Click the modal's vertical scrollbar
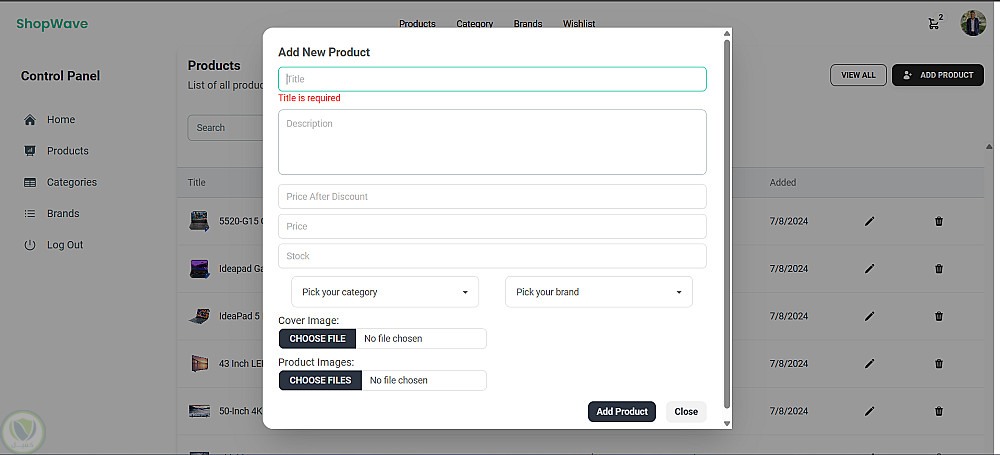The width and height of the screenshot is (1000, 455). click(727, 220)
